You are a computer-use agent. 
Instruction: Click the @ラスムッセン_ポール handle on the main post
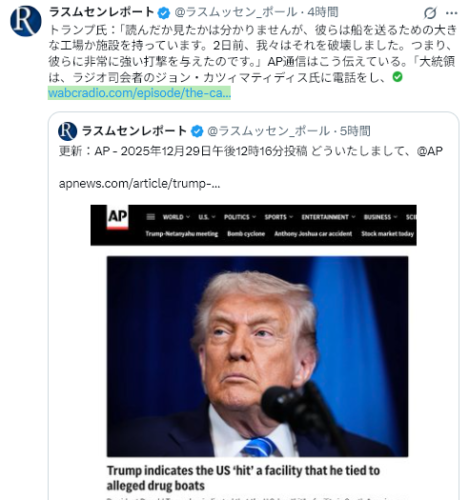[236, 12]
